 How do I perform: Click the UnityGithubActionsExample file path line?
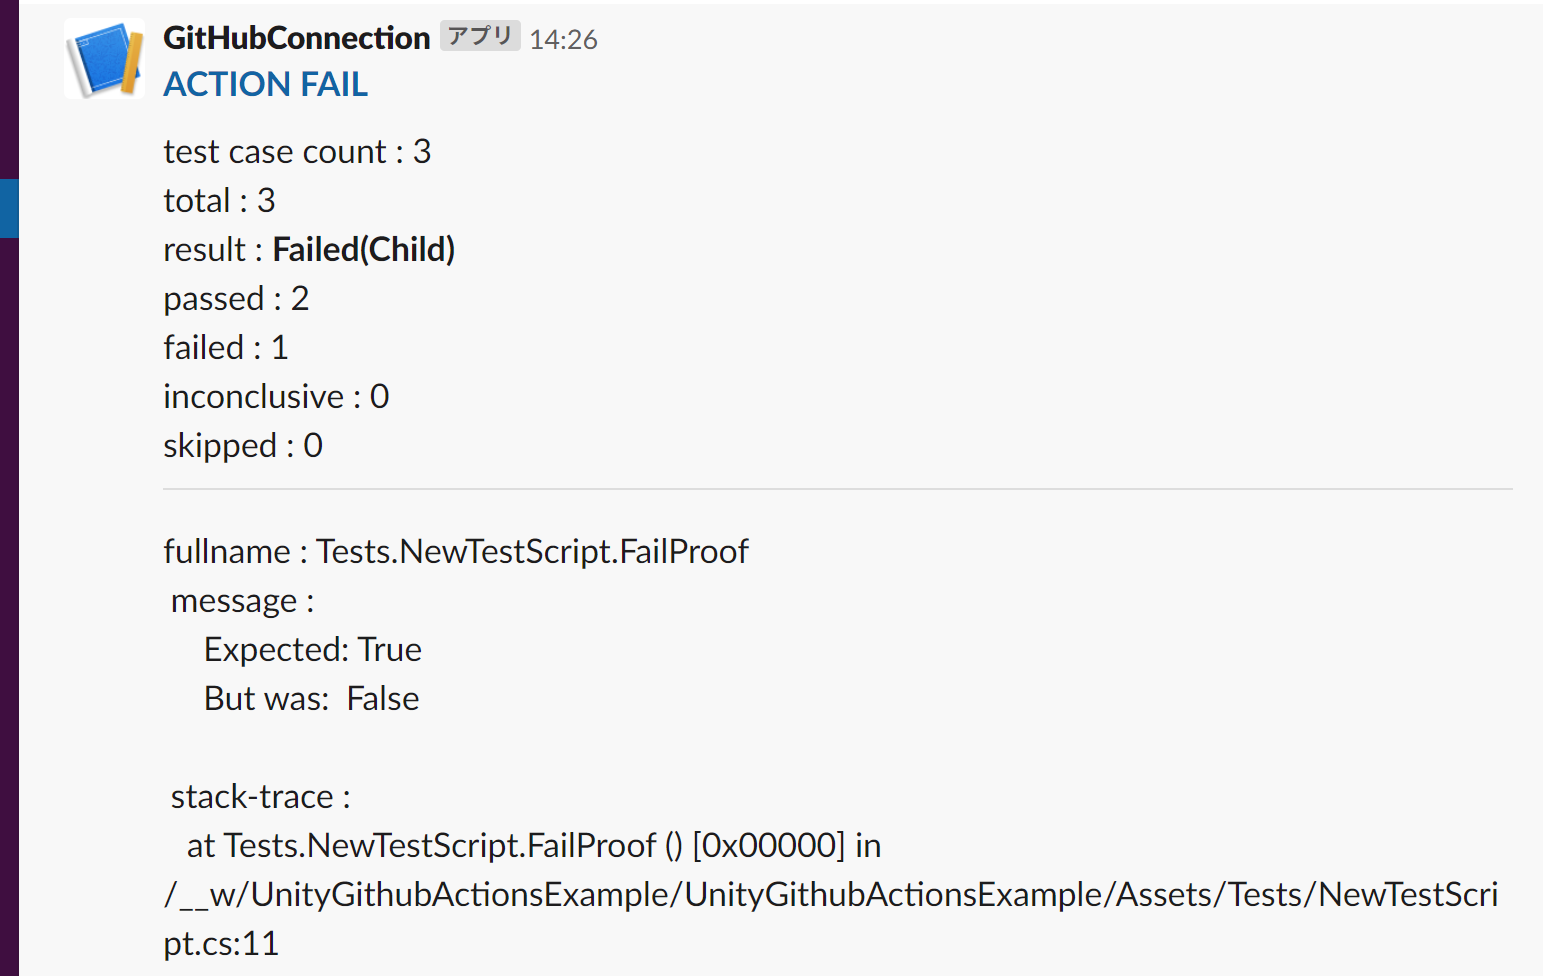830,895
